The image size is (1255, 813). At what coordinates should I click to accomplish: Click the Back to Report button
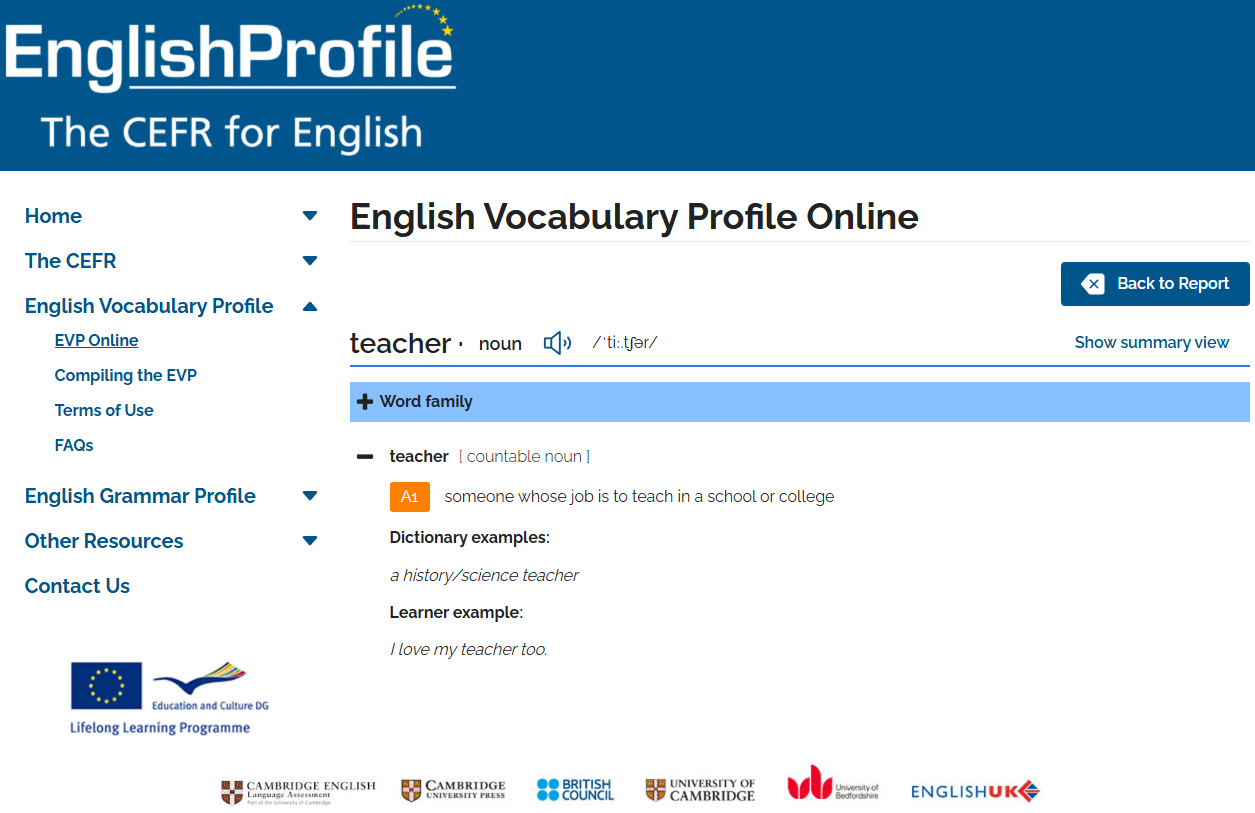click(x=1155, y=283)
